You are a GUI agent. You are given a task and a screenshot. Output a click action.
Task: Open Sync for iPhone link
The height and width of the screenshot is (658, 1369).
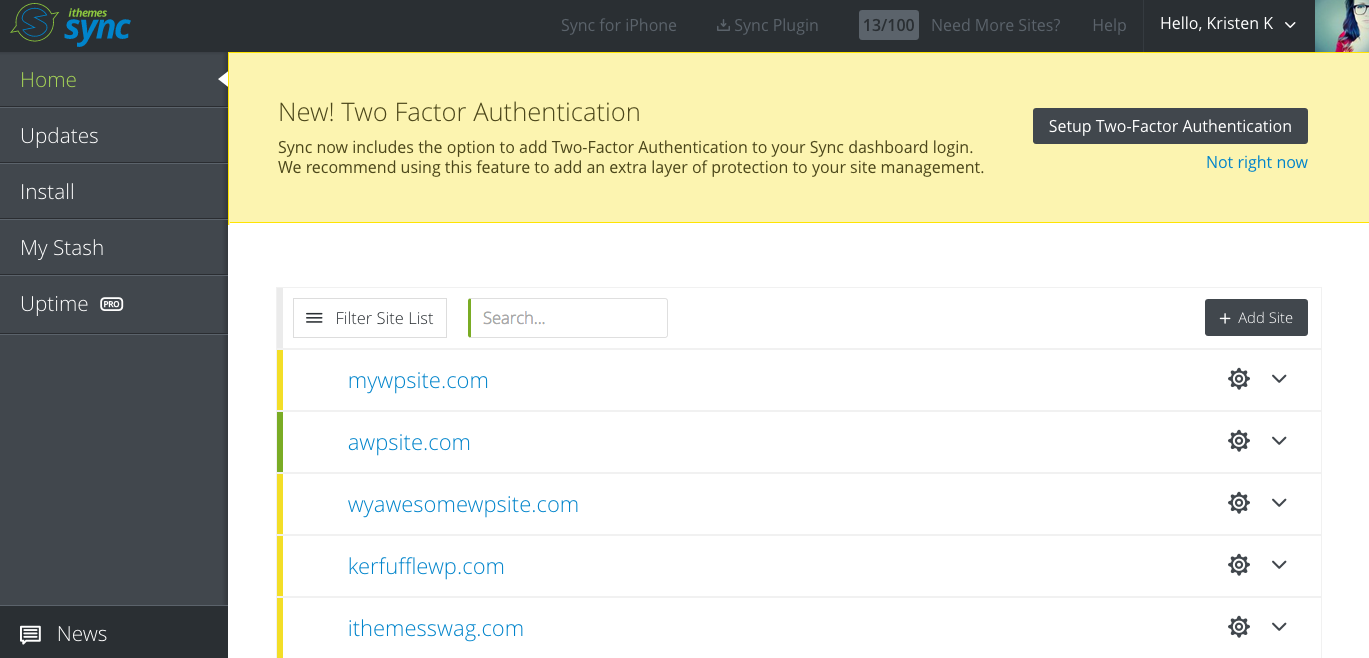point(619,26)
